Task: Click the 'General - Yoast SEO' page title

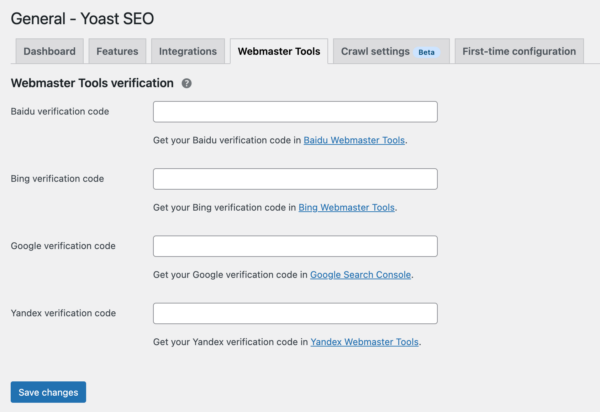Action: (82, 18)
